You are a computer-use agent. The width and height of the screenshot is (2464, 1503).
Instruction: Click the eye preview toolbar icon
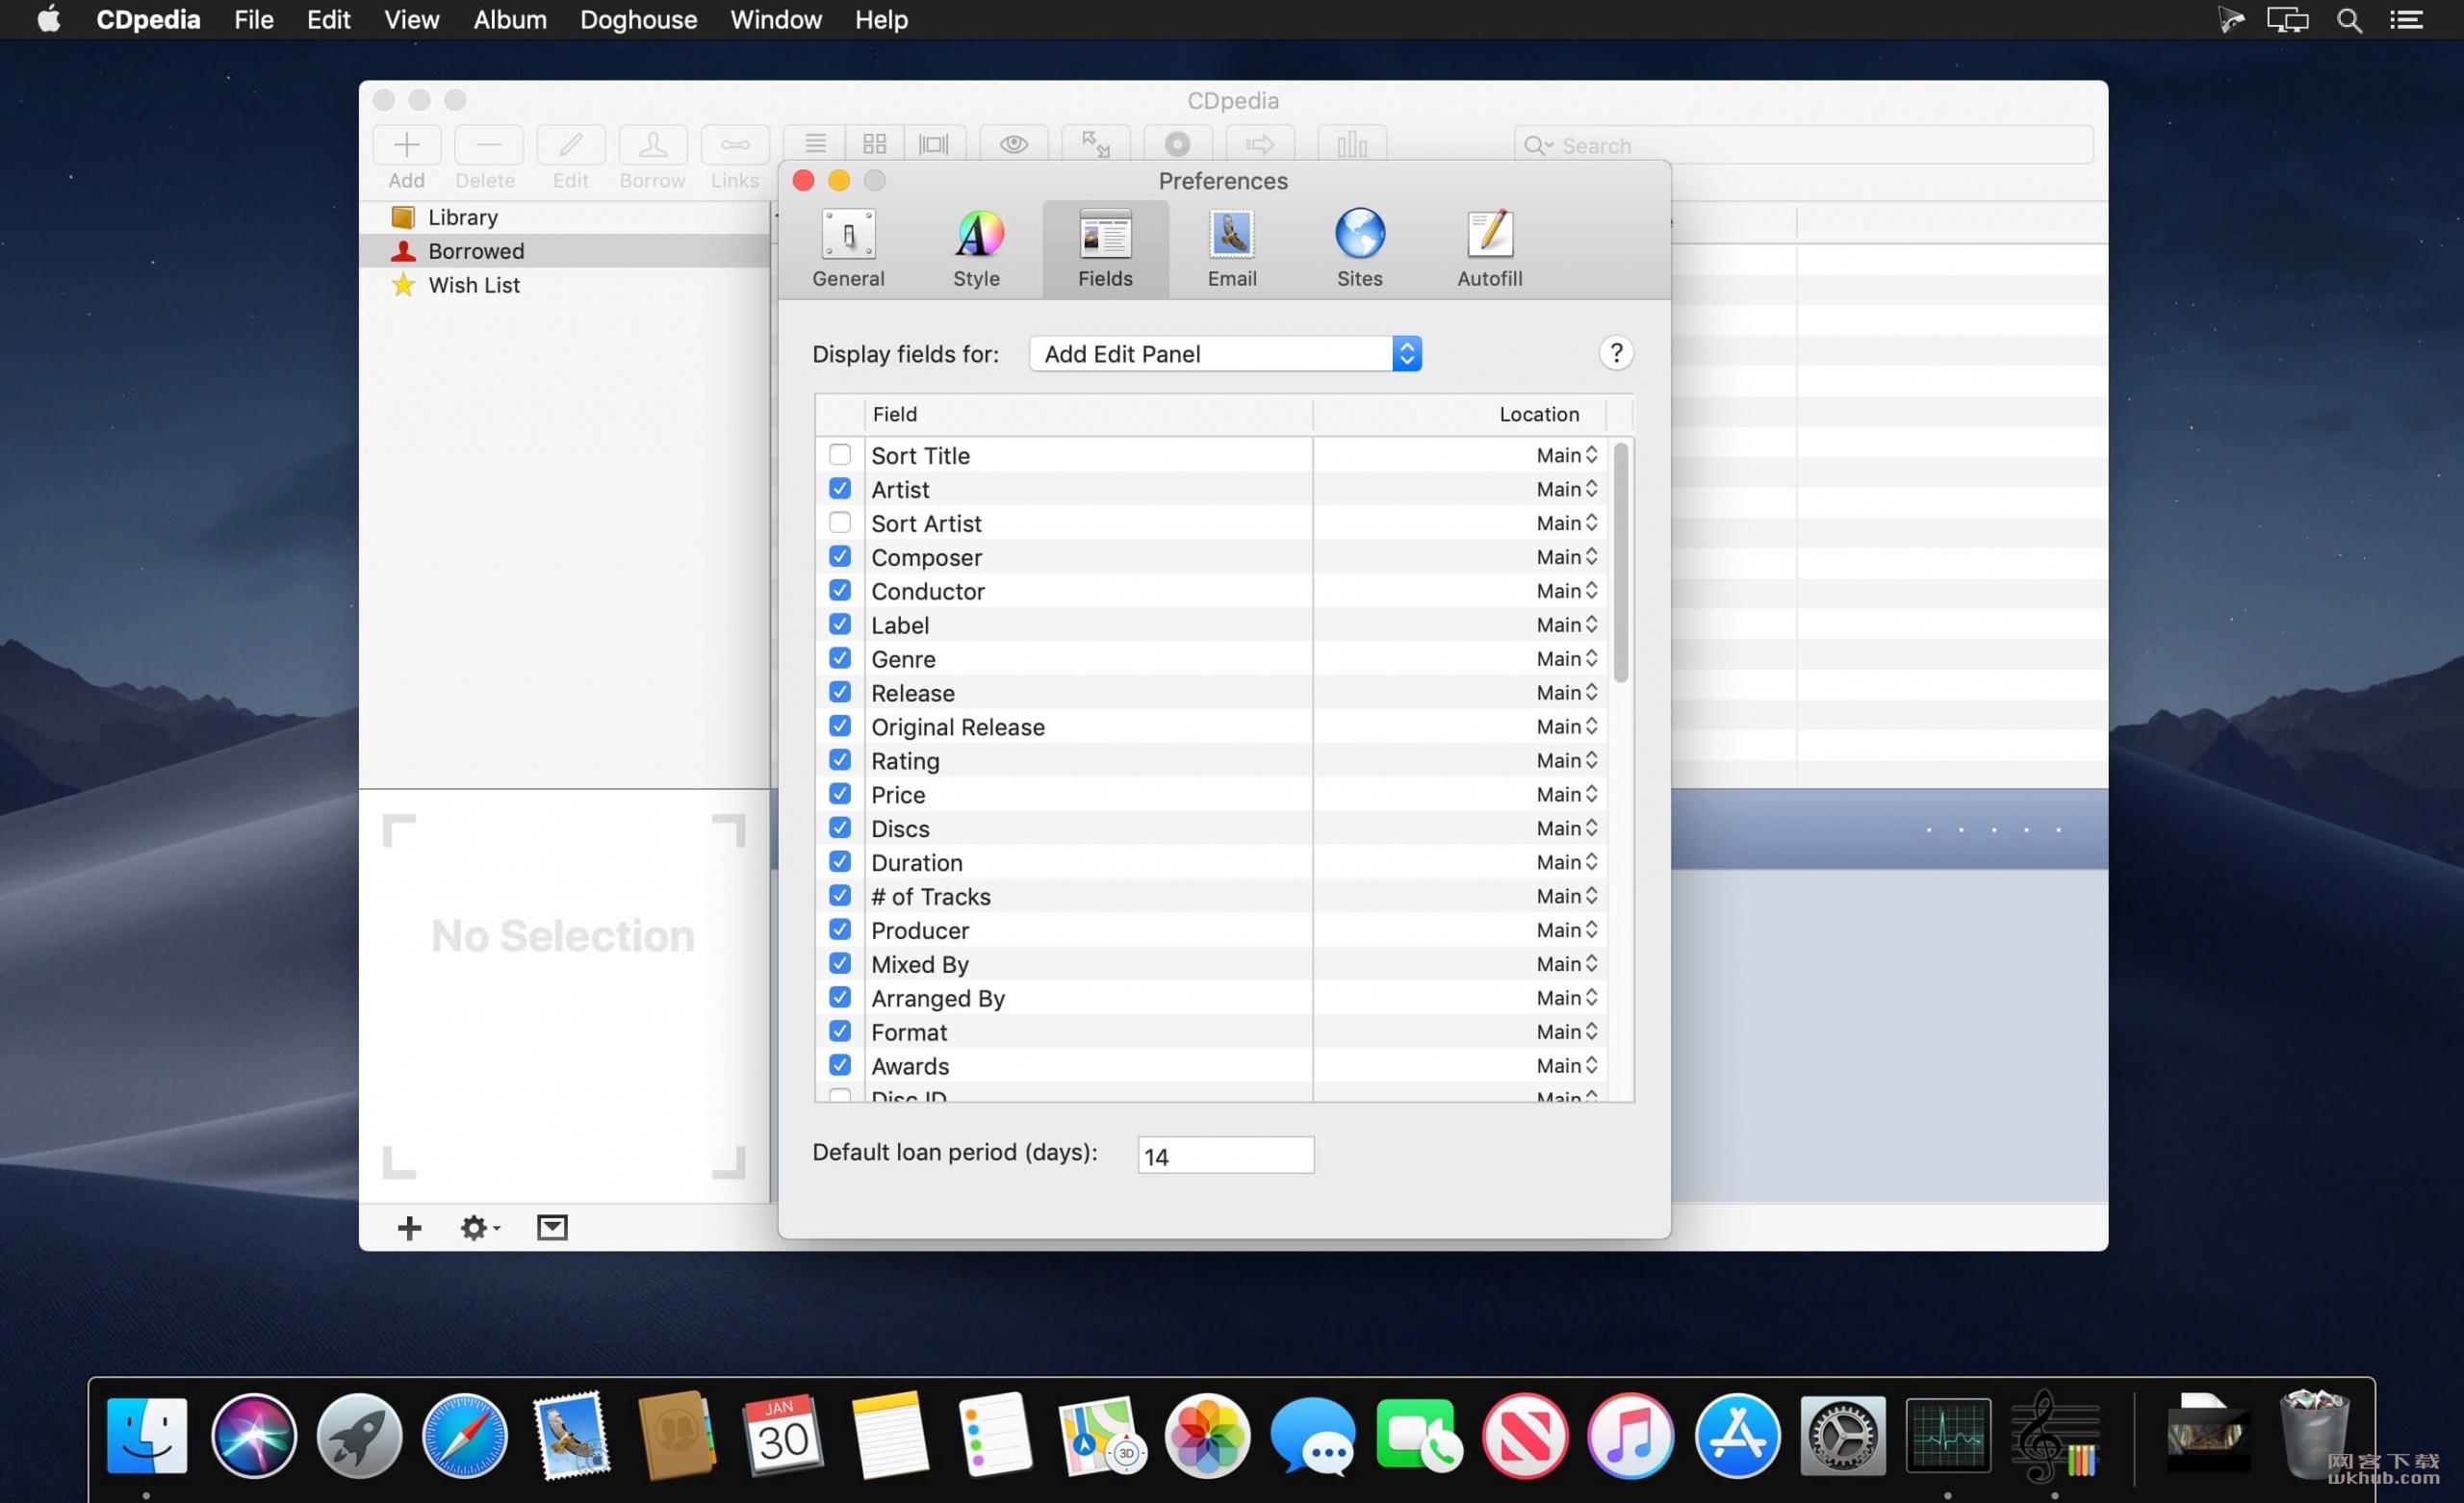[1013, 144]
